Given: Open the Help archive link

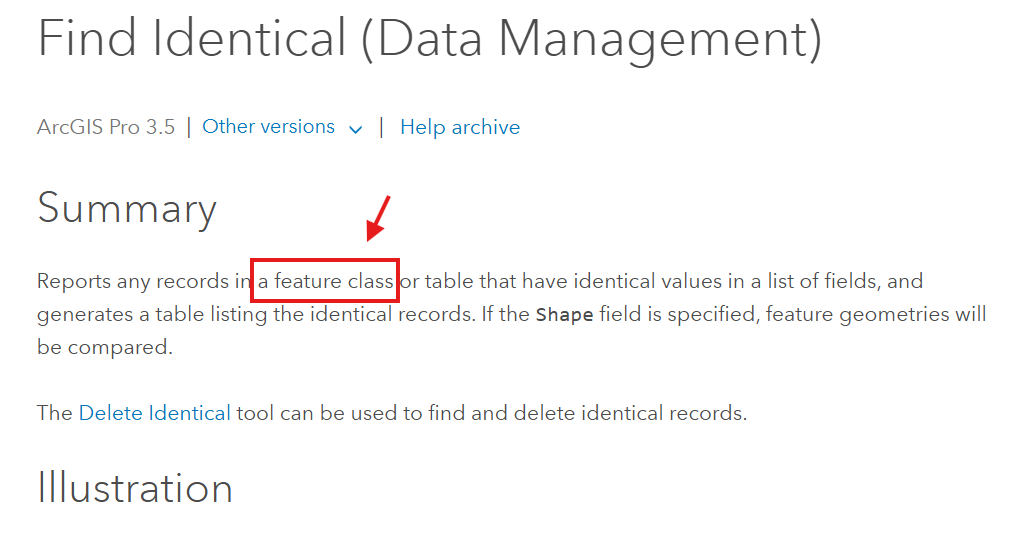Looking at the screenshot, I should click(460, 127).
